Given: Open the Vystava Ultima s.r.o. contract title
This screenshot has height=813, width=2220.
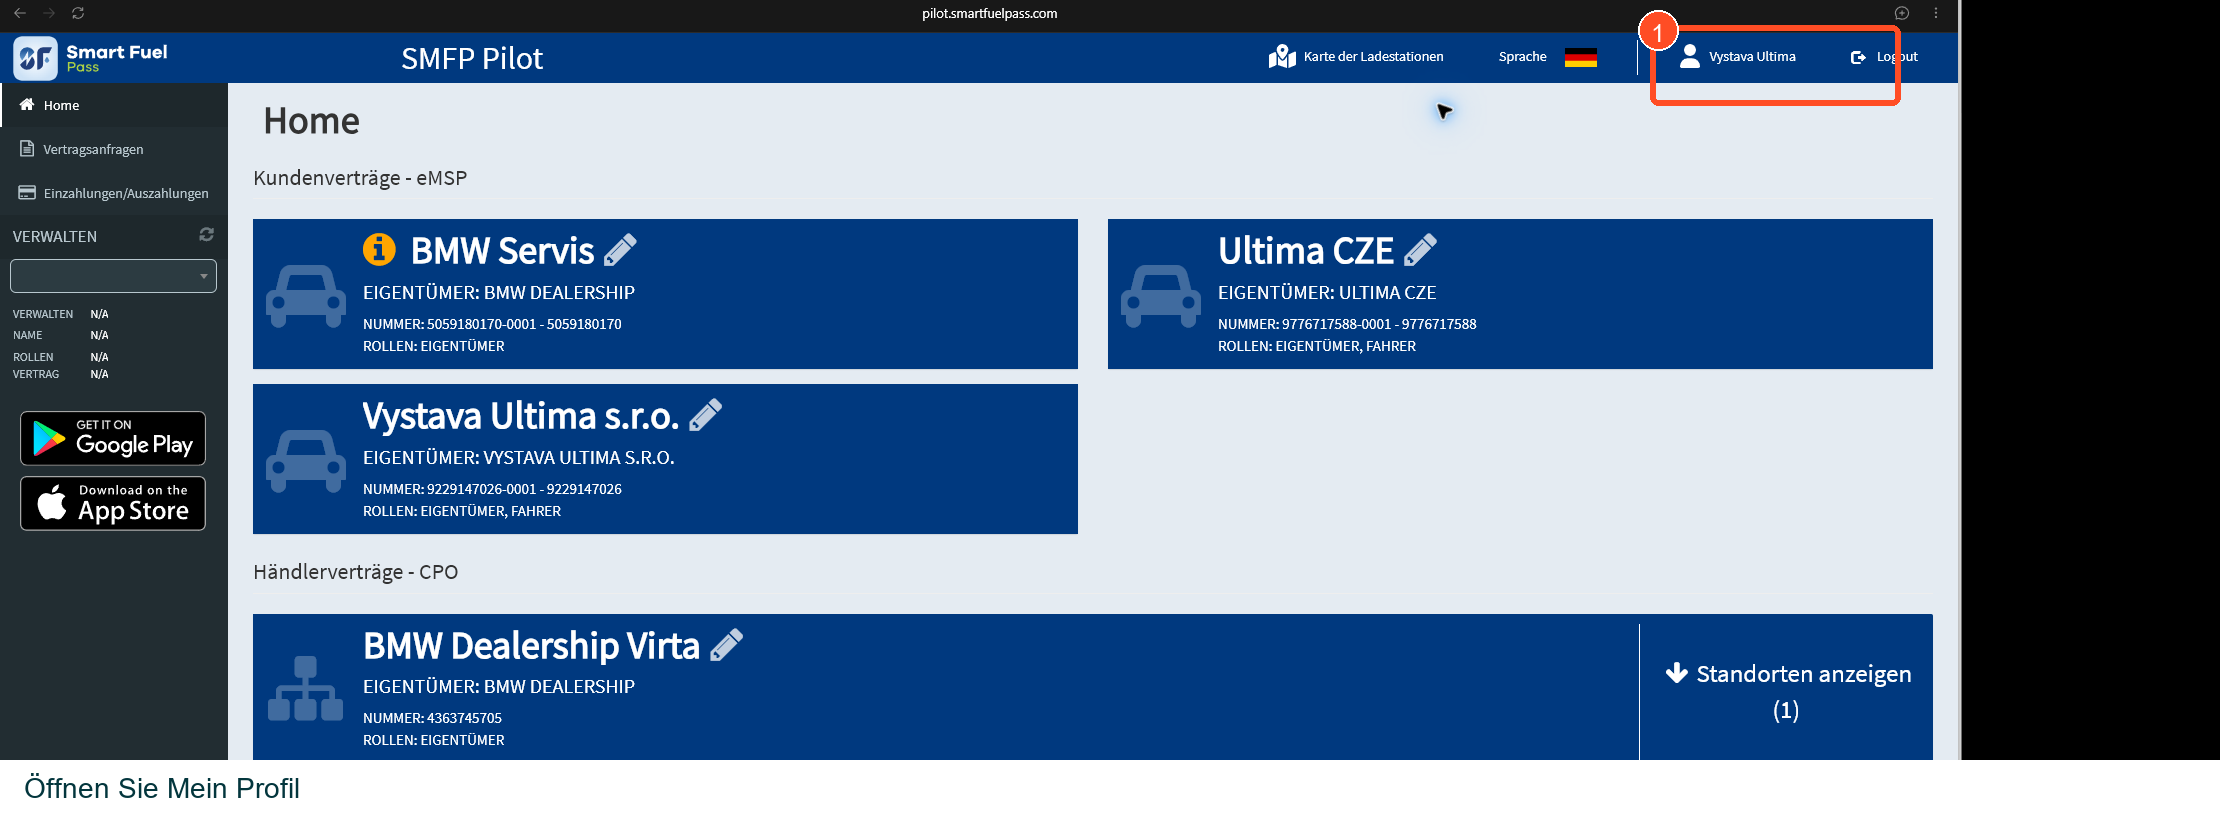Looking at the screenshot, I should (x=520, y=416).
